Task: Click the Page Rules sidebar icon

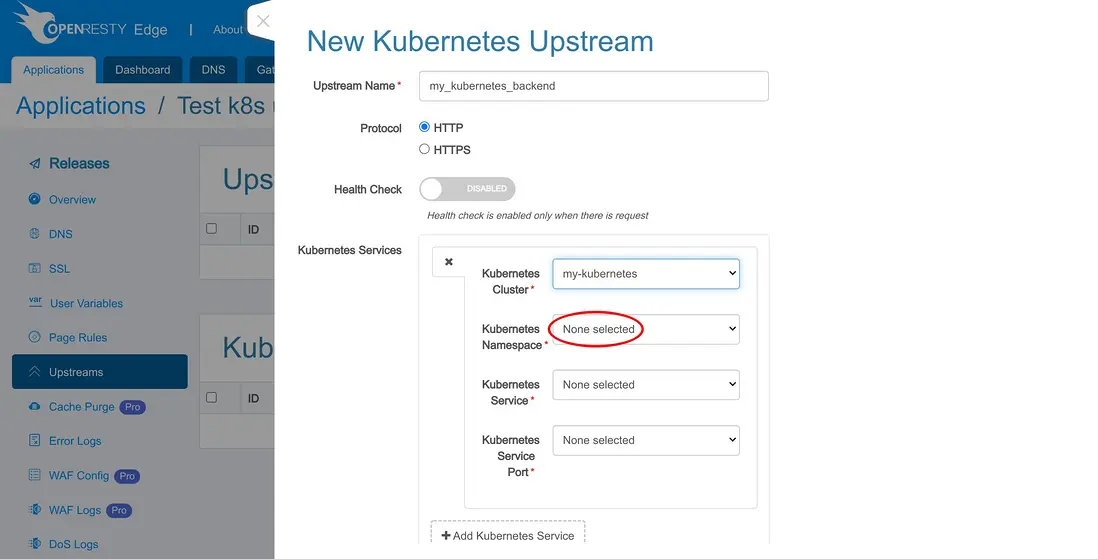Action: (x=35, y=337)
